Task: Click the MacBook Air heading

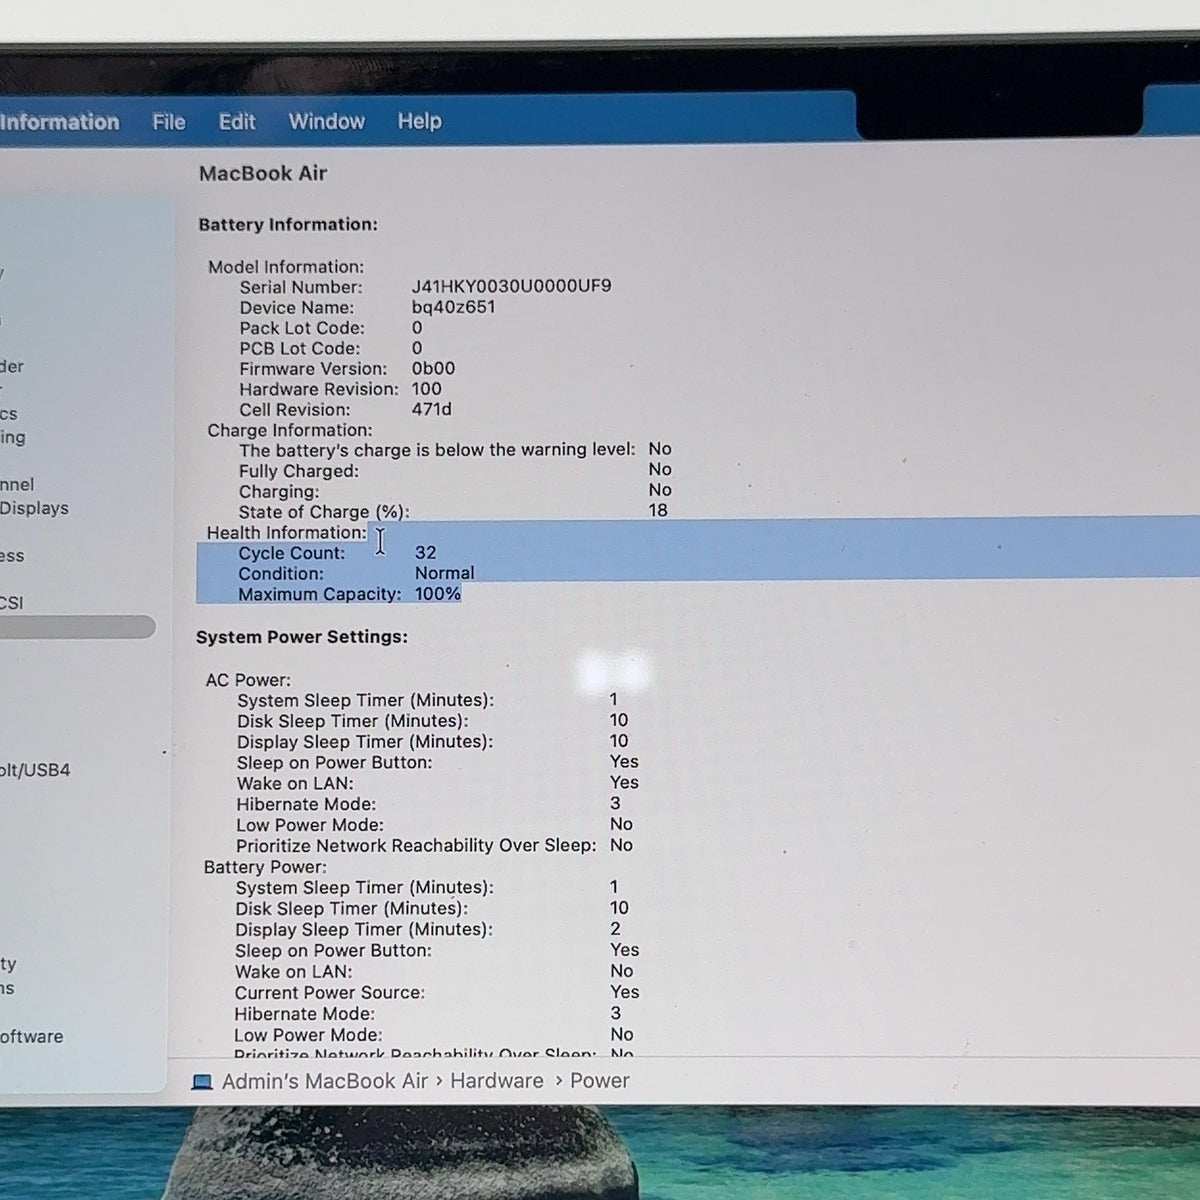Action: click(263, 173)
